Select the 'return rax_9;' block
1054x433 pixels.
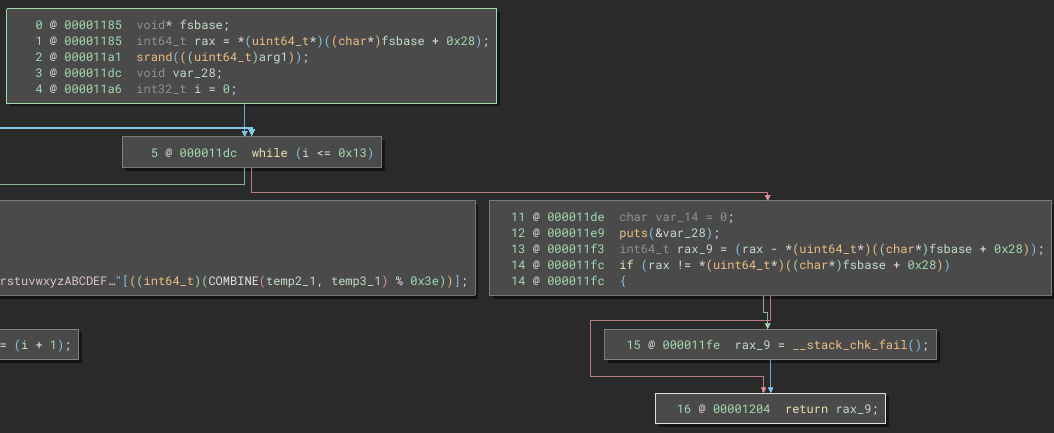pos(770,409)
